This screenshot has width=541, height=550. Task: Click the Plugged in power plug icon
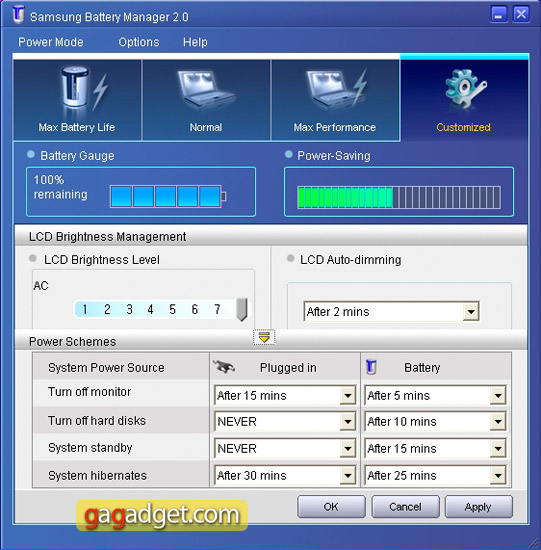[224, 367]
